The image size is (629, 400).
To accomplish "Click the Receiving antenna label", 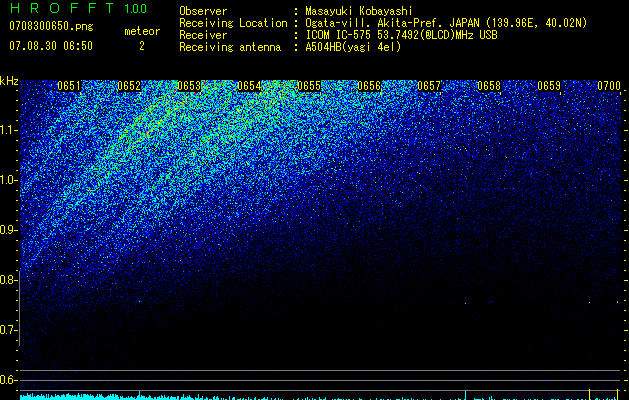I will 230,47.
